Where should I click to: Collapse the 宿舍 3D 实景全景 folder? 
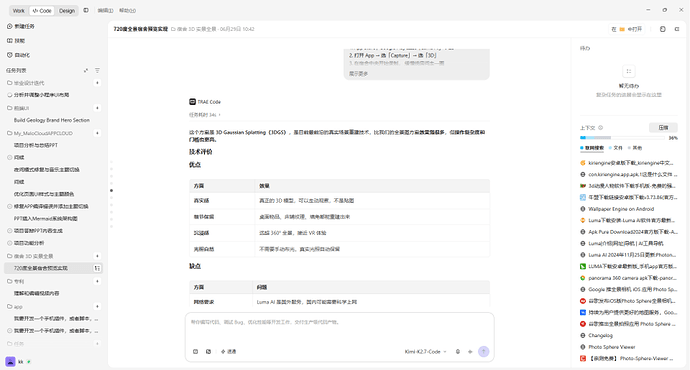[x=30, y=256]
